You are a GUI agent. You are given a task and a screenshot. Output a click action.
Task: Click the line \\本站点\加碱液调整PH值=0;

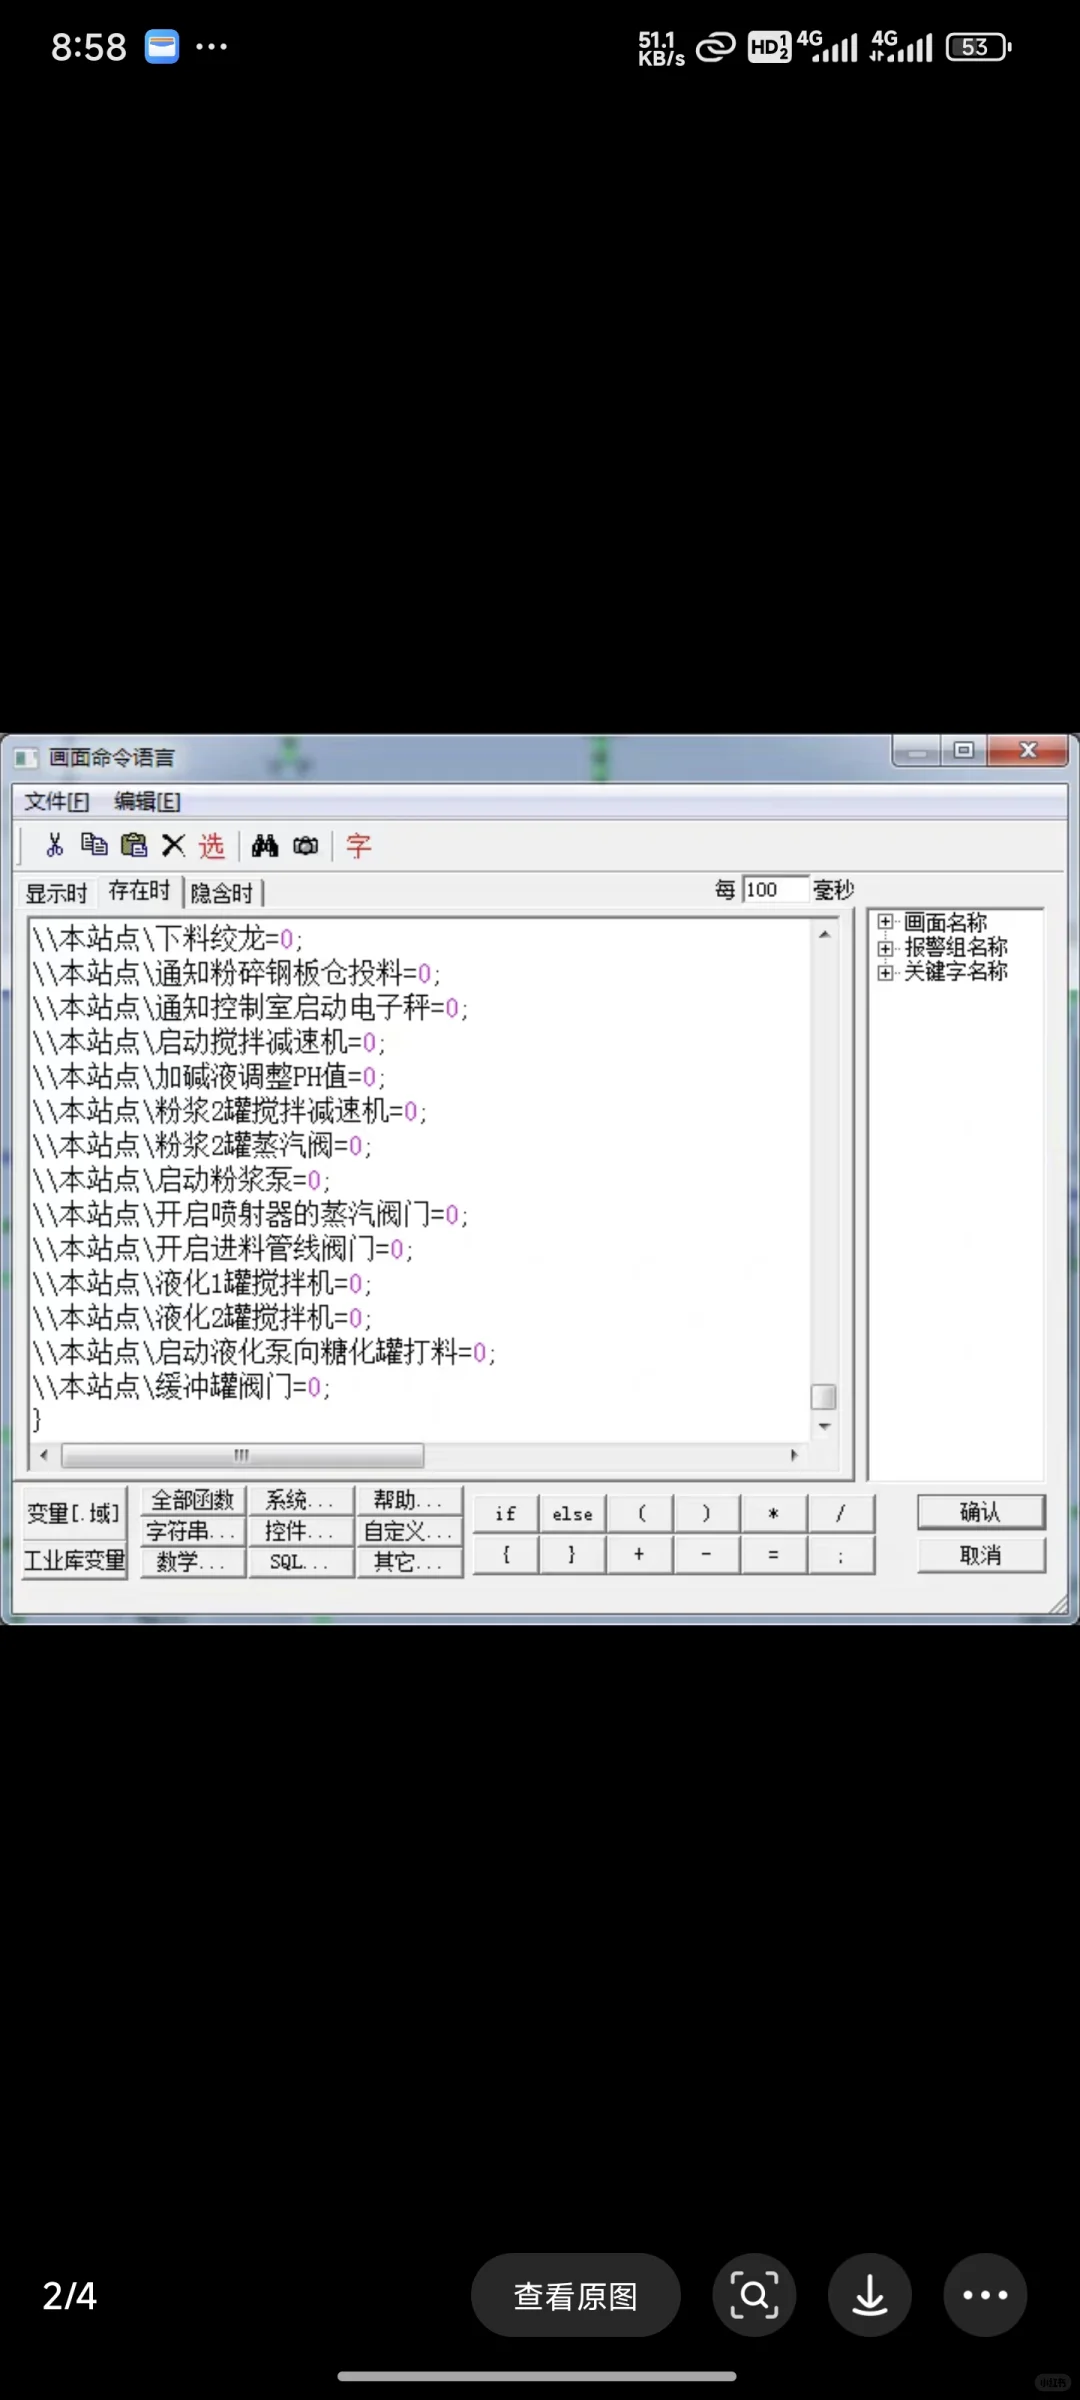[208, 1077]
